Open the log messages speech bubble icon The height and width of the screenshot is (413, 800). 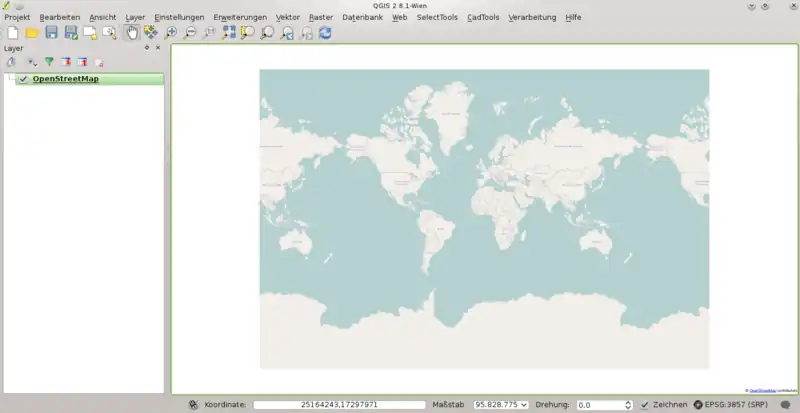pyautogui.click(x=785, y=404)
